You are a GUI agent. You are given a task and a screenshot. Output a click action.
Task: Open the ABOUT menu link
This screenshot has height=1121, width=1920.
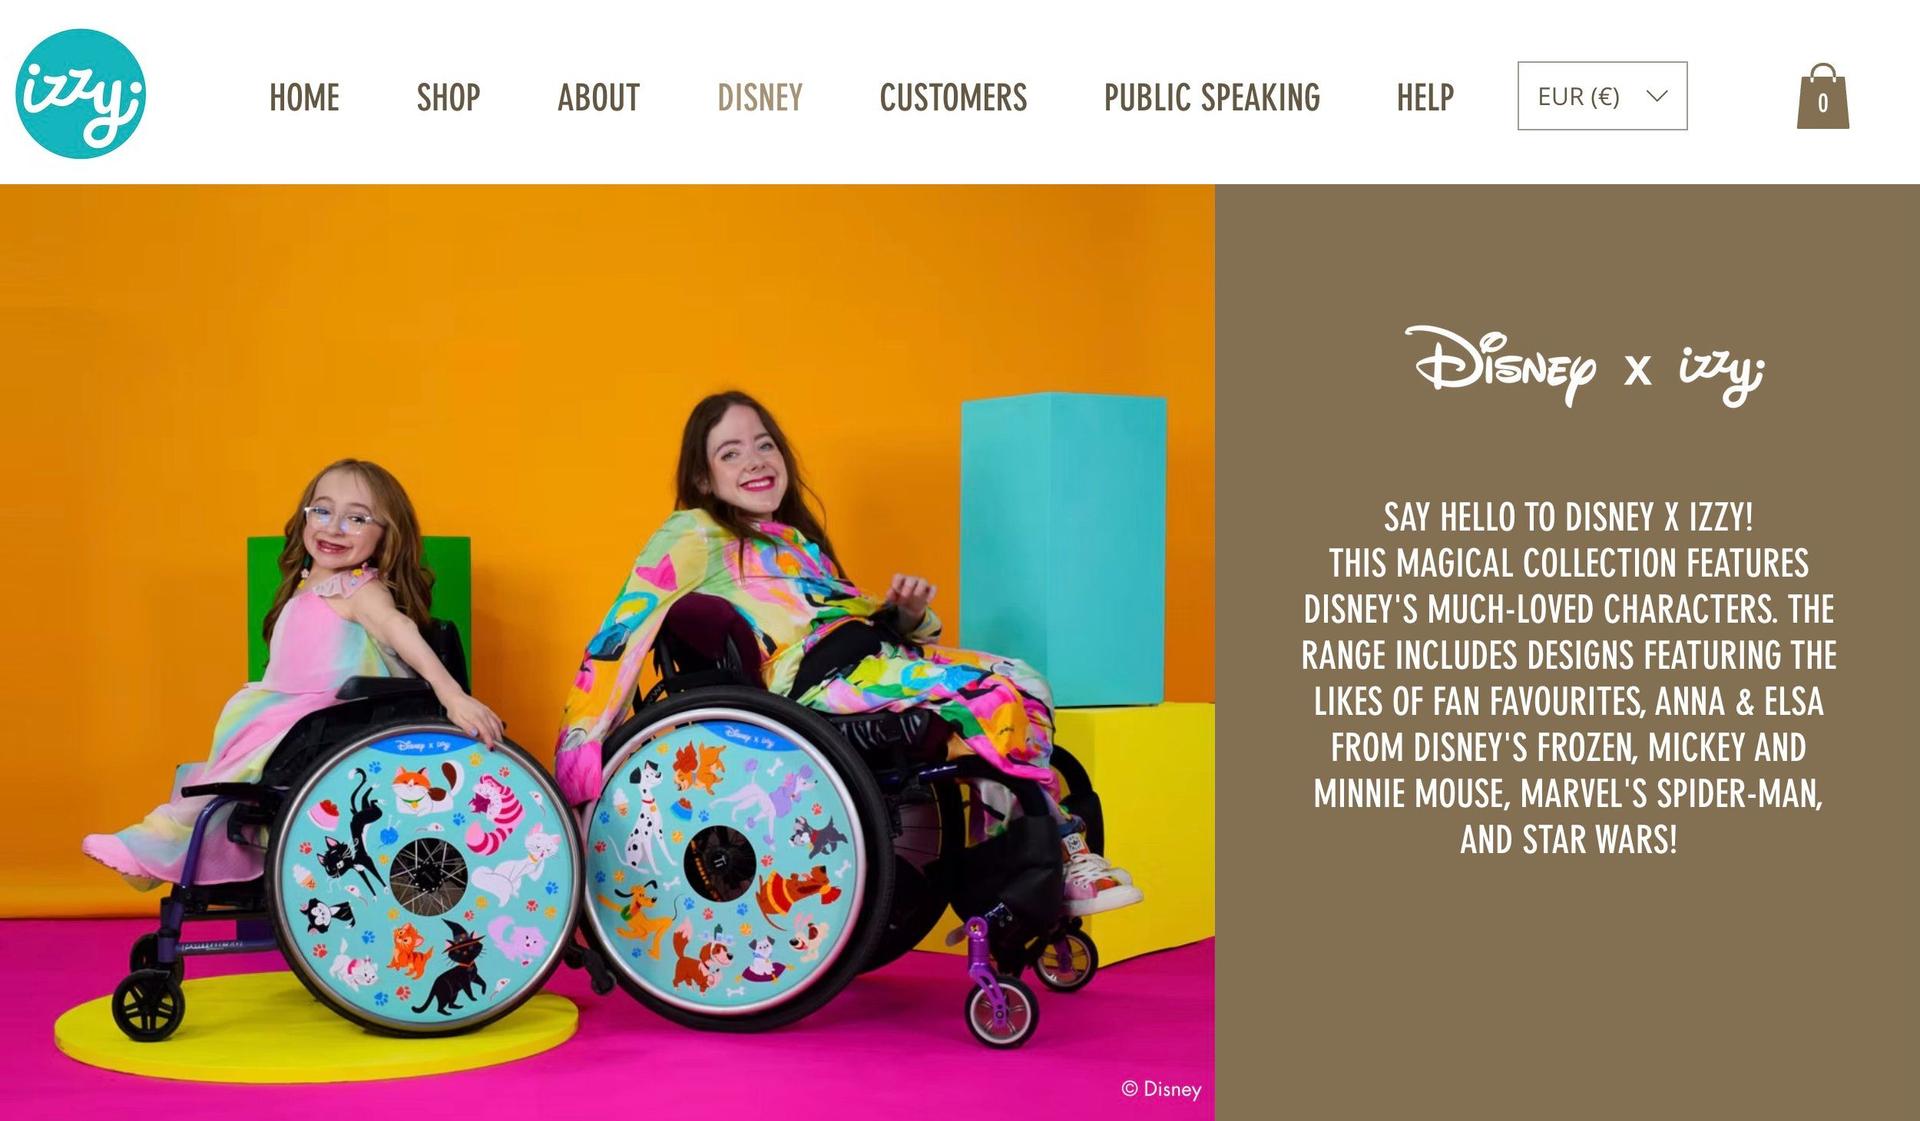pos(598,97)
